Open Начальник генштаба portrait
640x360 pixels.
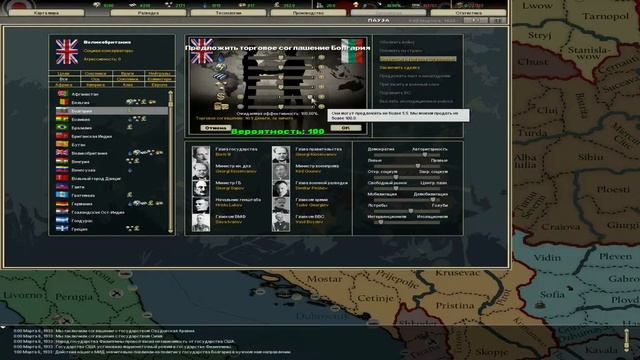(x=200, y=205)
